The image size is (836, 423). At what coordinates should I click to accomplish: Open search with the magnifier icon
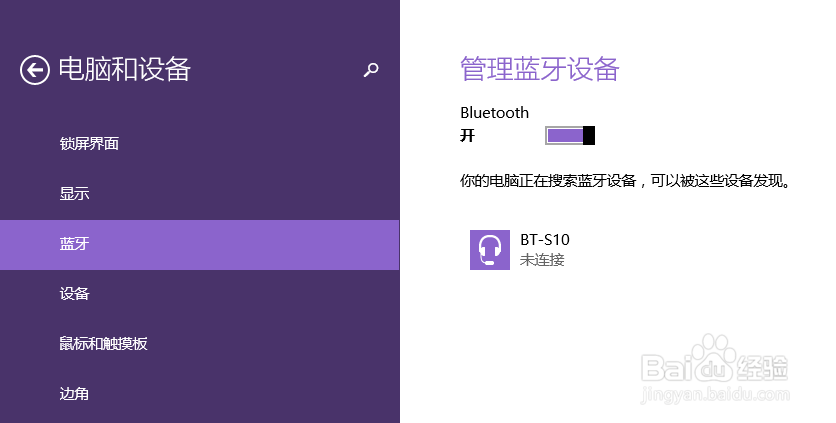coord(371,69)
